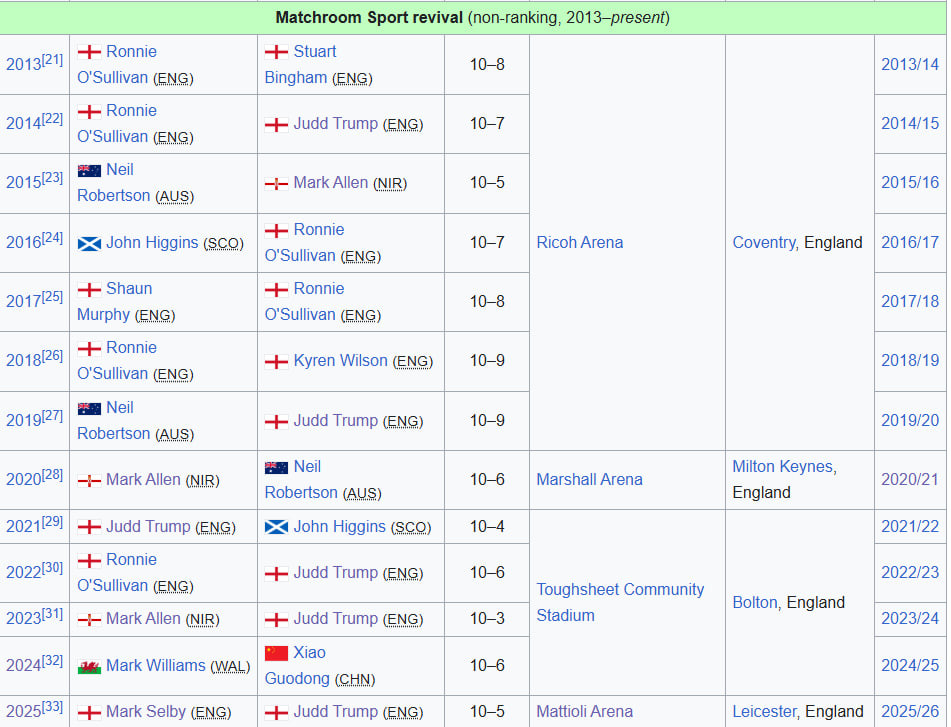Viewport: 951px width, 727px height.
Task: Click the China flag beside Xiao Guodong
Action: point(276,653)
